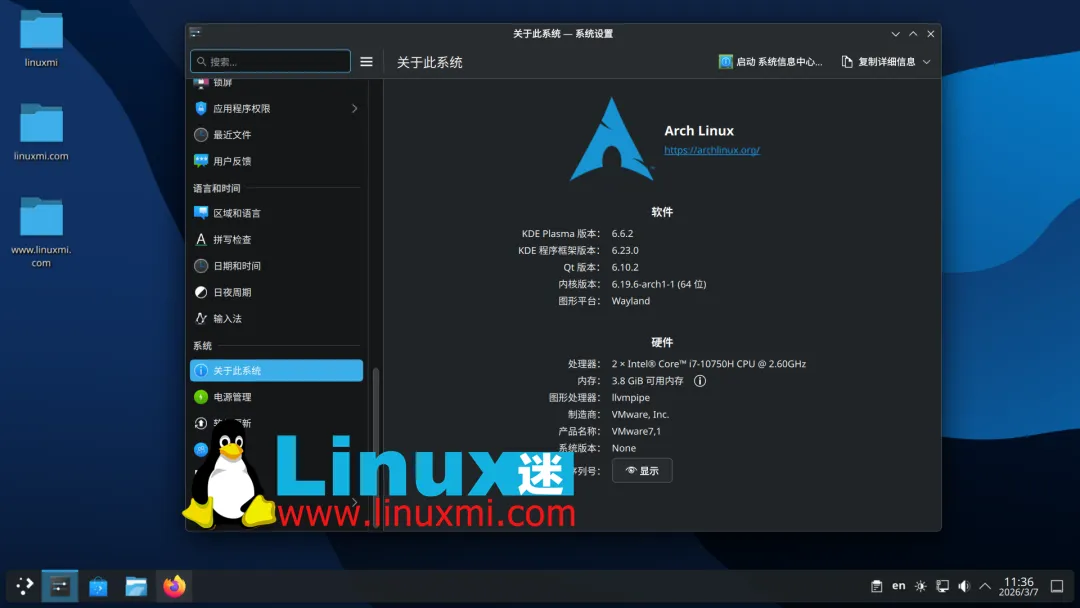Click the Arch Linux logo

click(611, 139)
